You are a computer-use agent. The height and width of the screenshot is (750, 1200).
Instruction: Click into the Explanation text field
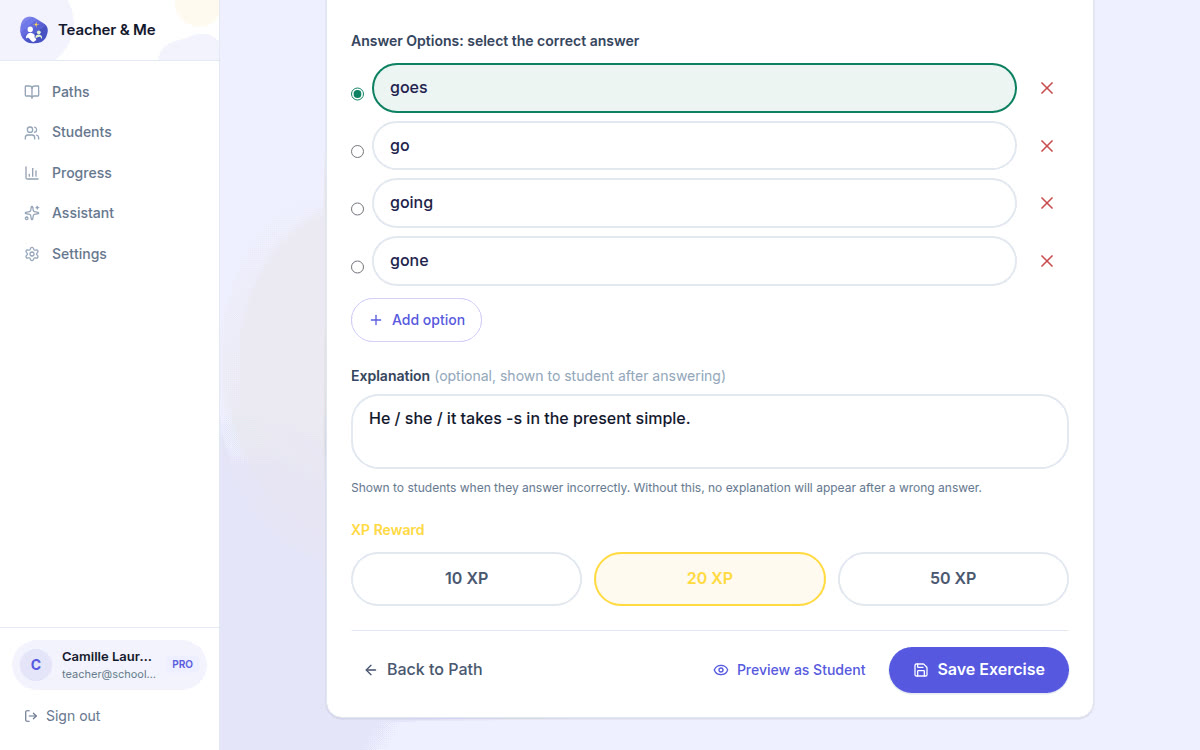pos(710,432)
